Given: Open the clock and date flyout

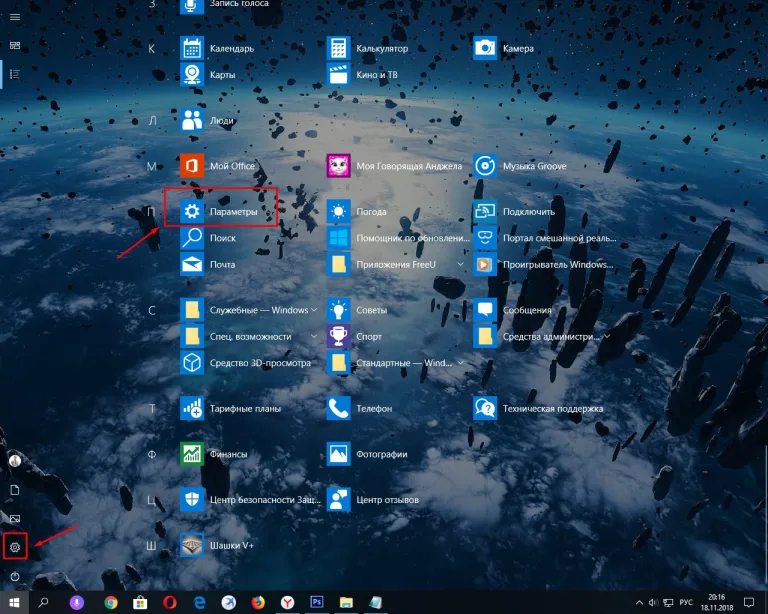Looking at the screenshot, I should 717,602.
